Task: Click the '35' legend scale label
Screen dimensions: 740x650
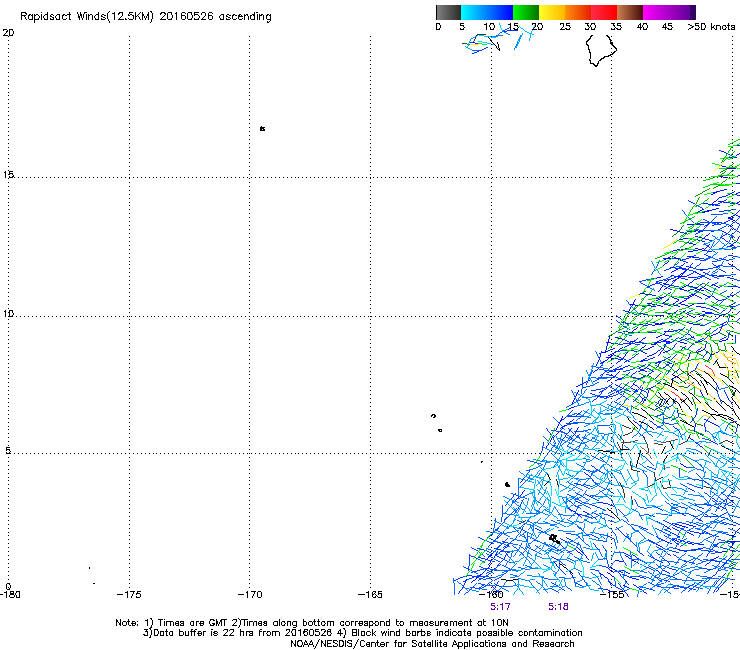Action: point(616,27)
